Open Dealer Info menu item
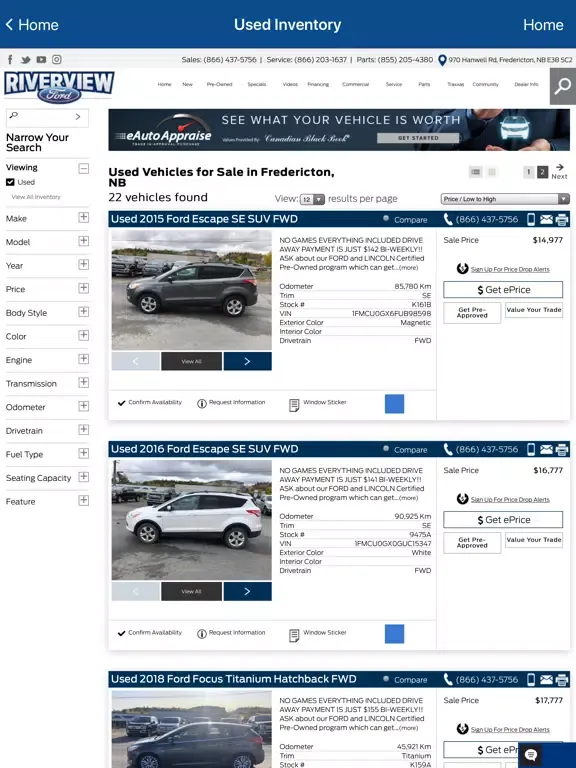 tap(526, 84)
